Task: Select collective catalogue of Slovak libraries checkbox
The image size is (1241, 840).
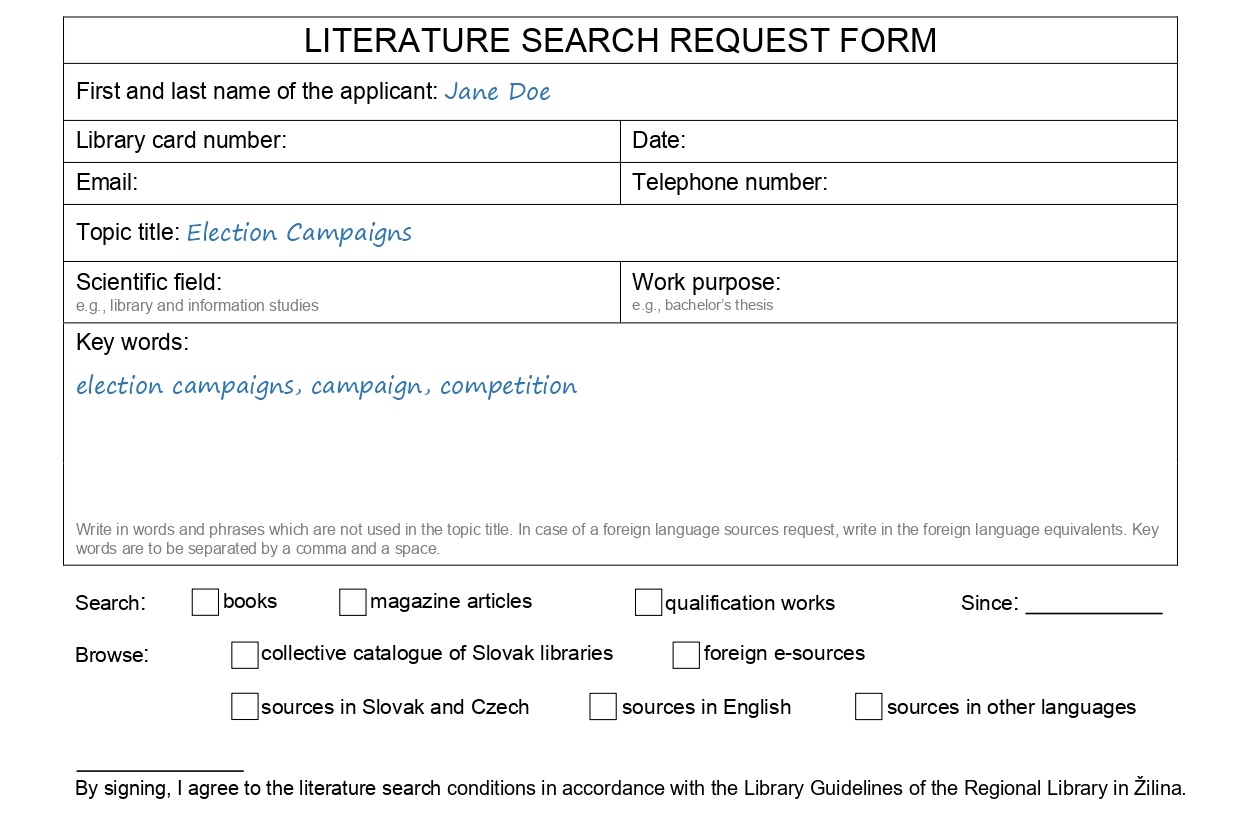Action: [x=244, y=654]
